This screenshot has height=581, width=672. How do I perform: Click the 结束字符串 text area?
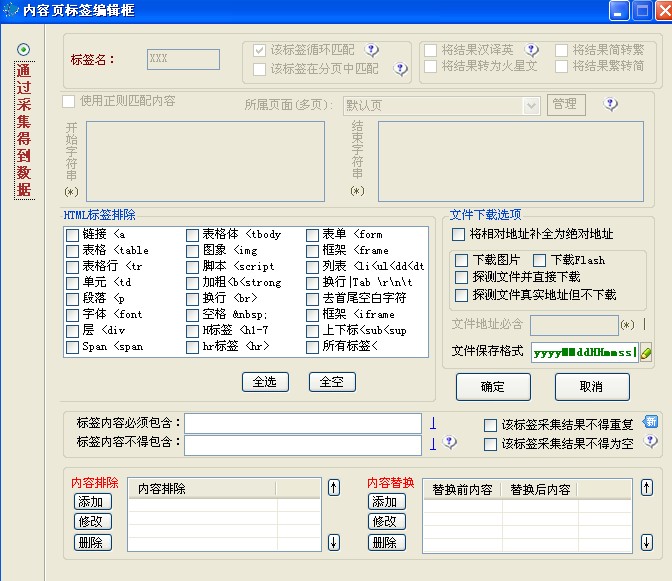[x=511, y=162]
